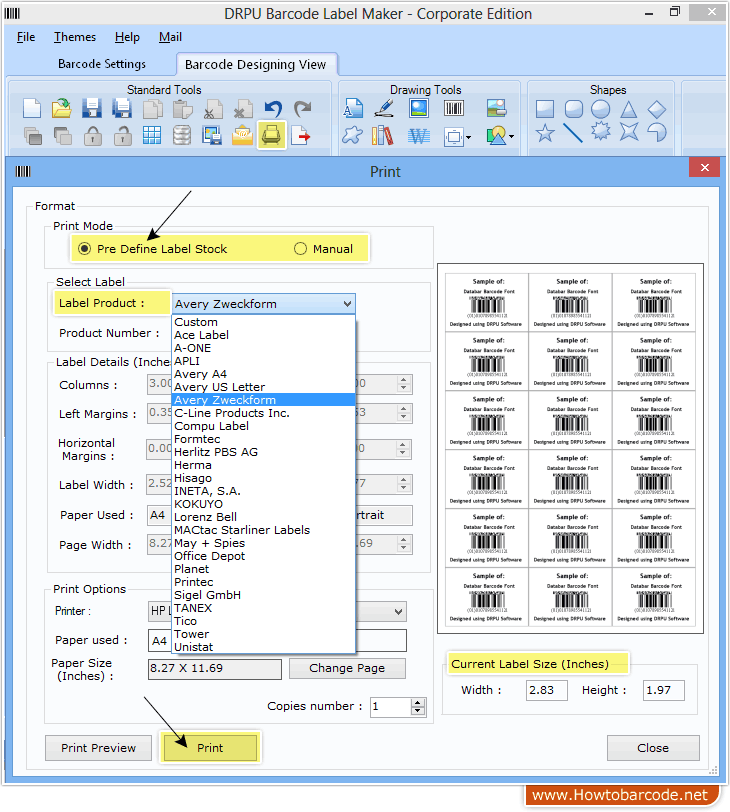Click the Open folder icon
Image resolution: width=730 pixels, height=812 pixels.
tap(62, 109)
